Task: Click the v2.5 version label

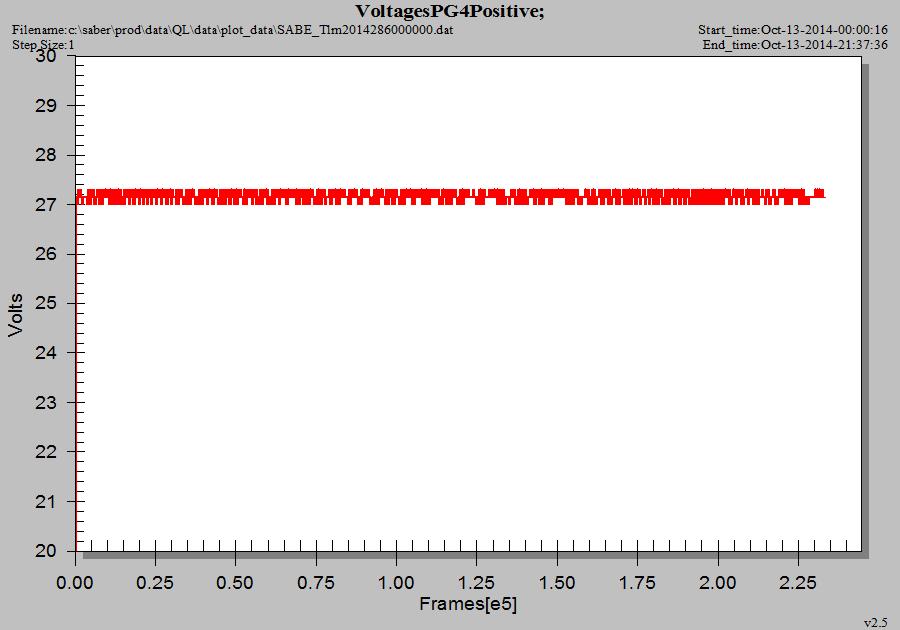Action: tap(875, 623)
